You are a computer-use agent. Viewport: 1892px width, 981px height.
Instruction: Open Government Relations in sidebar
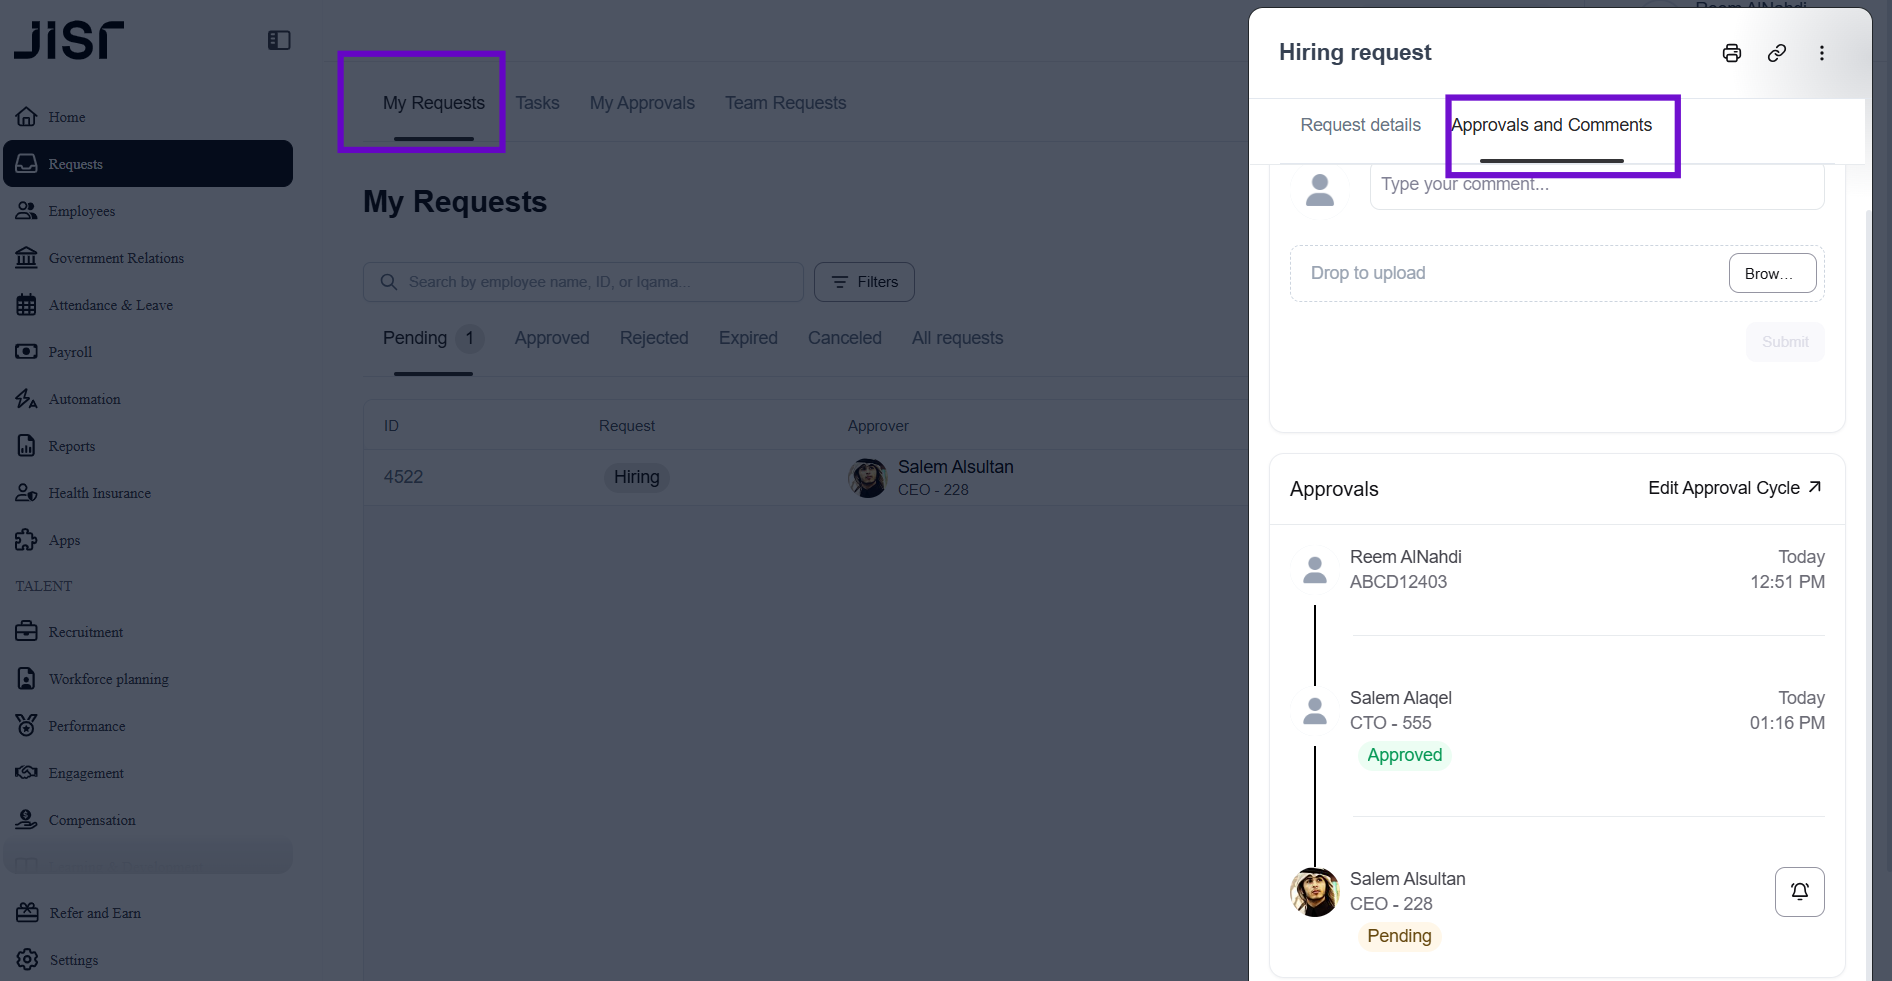point(116,258)
